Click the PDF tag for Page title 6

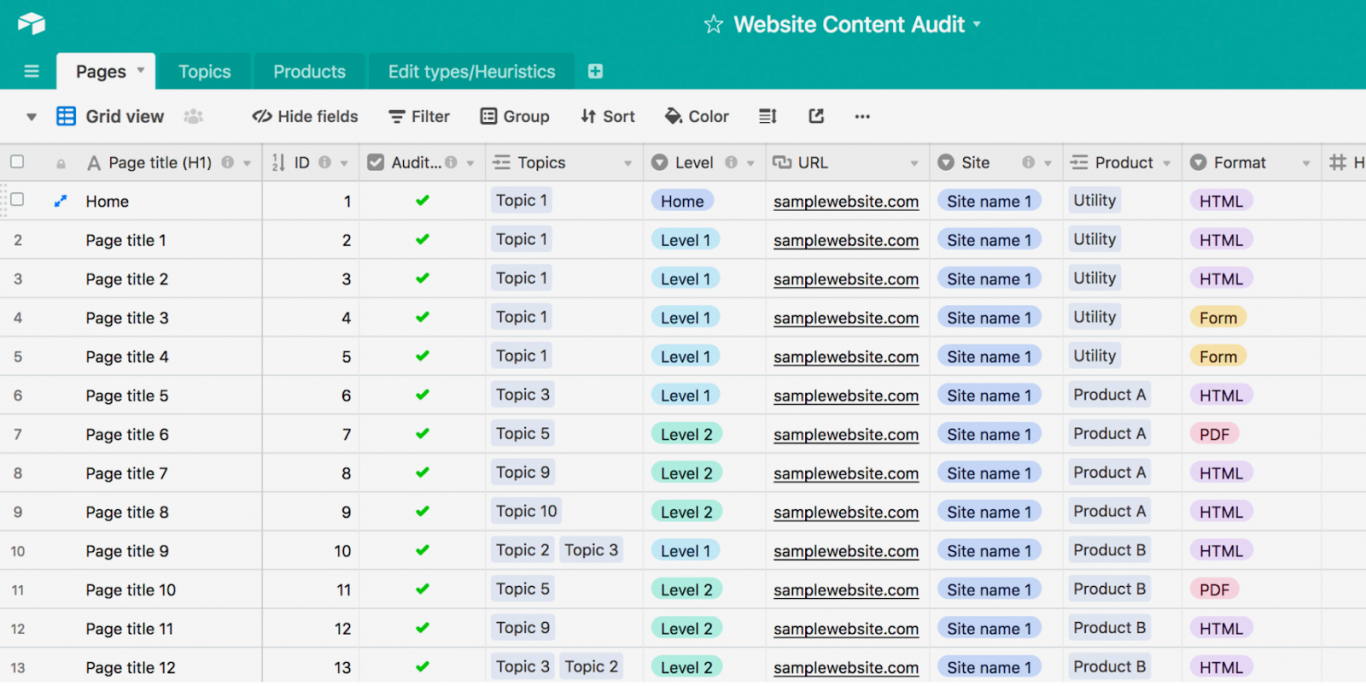(x=1215, y=434)
